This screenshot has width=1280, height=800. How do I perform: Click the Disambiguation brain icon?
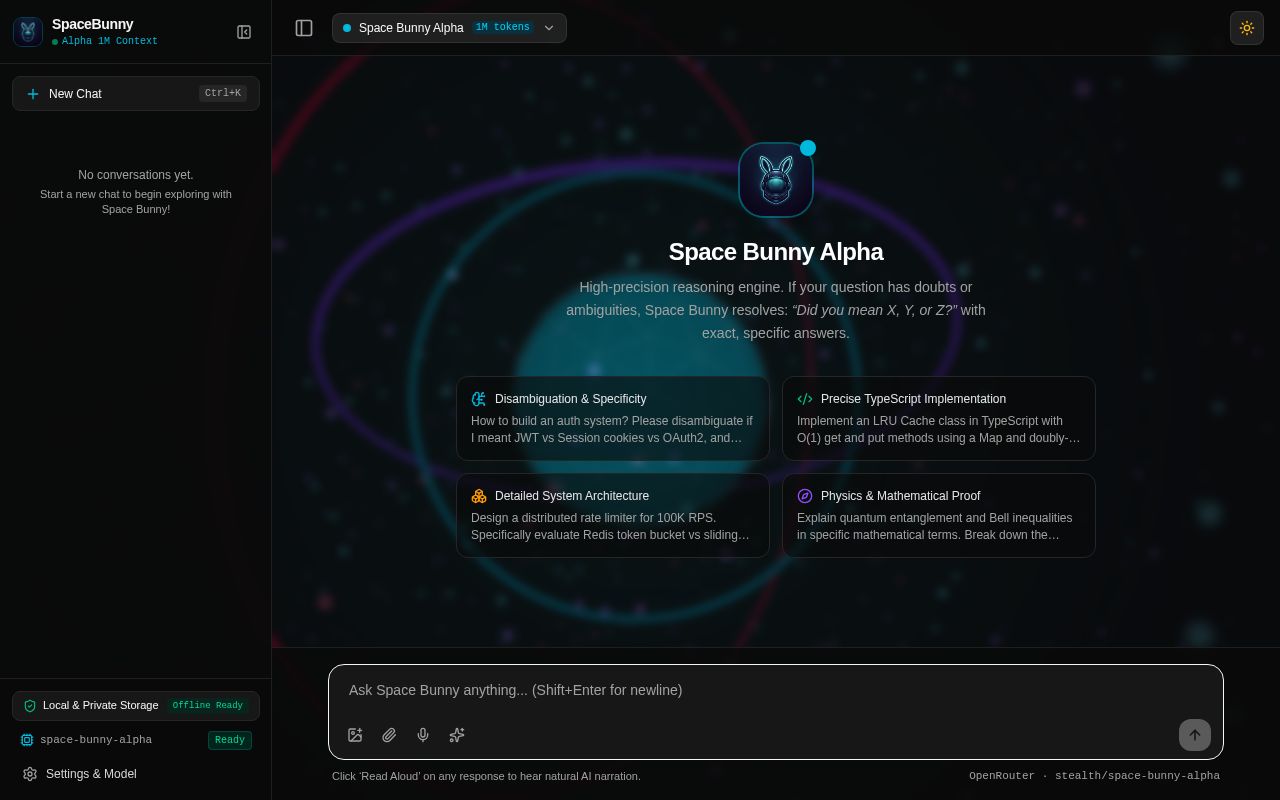[x=479, y=399]
